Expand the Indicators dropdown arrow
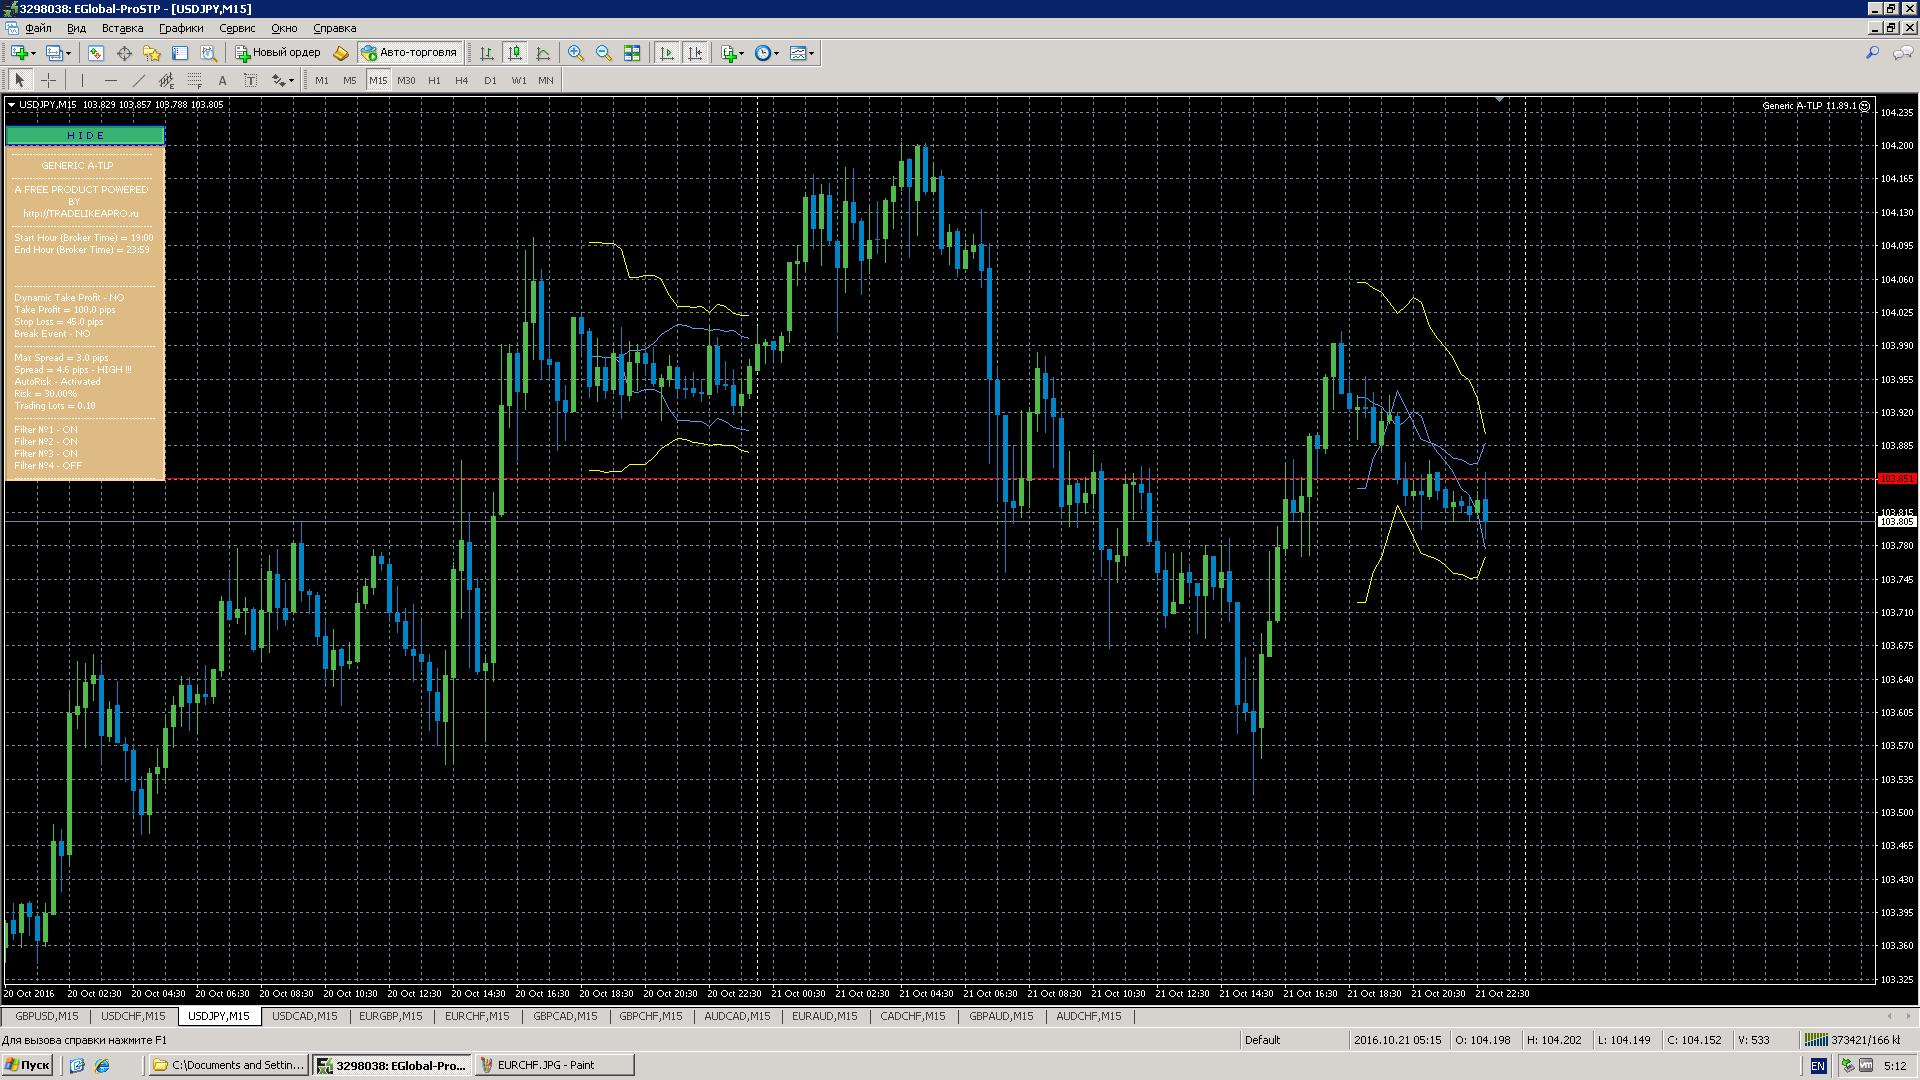 click(x=742, y=53)
